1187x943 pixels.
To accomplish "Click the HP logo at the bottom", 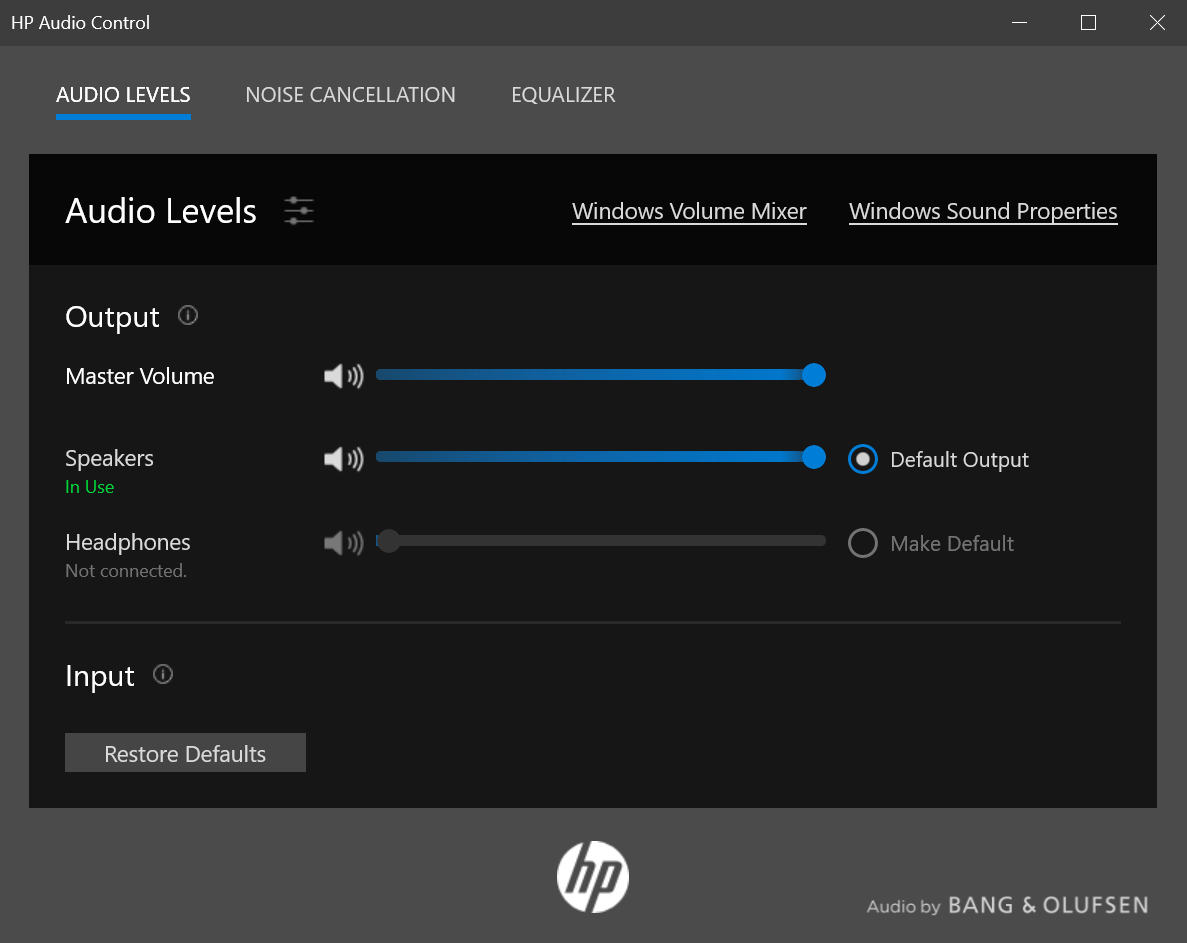I will (x=593, y=876).
